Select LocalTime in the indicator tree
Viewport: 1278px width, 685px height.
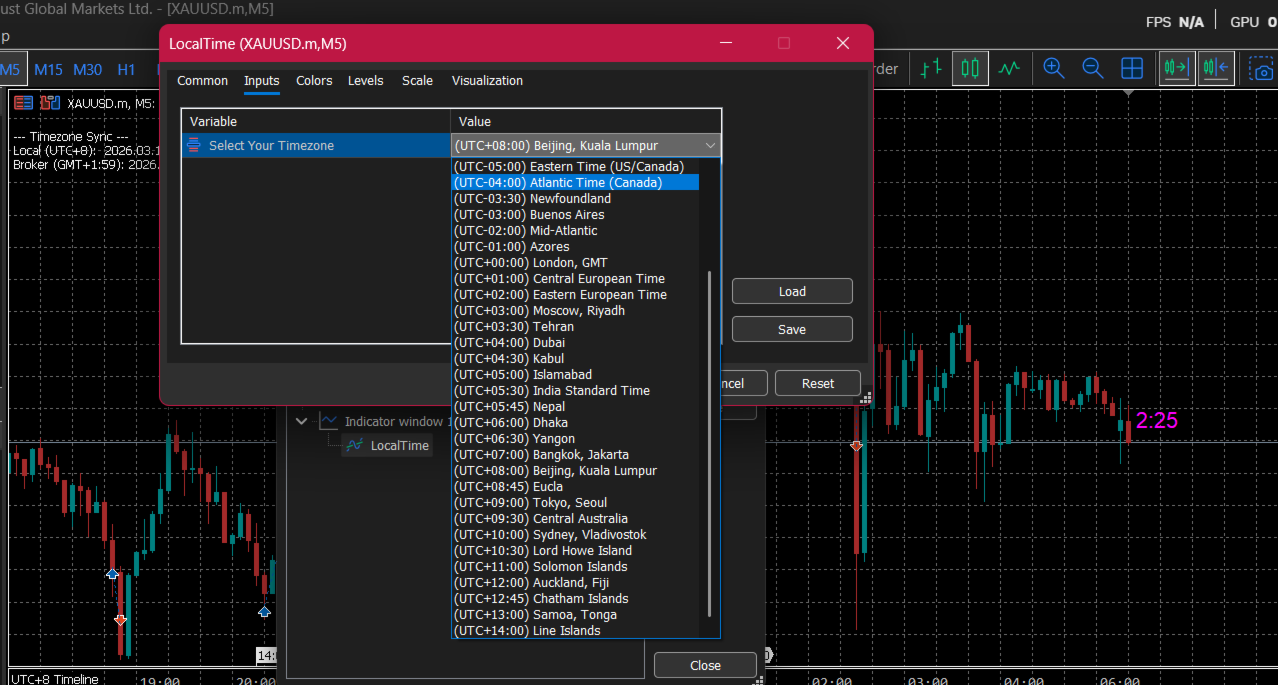click(x=399, y=446)
